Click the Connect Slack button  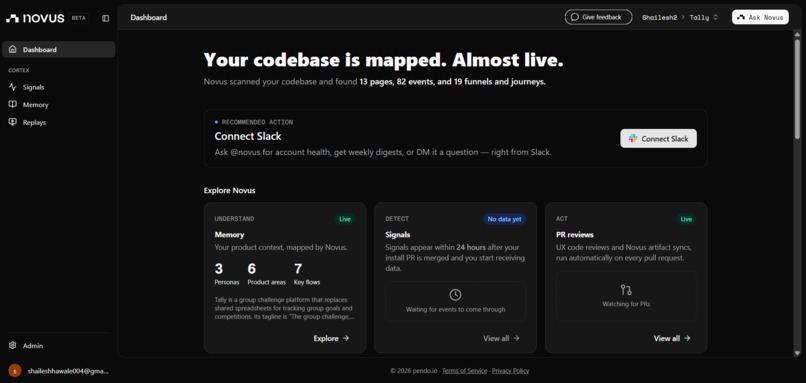[x=658, y=138]
